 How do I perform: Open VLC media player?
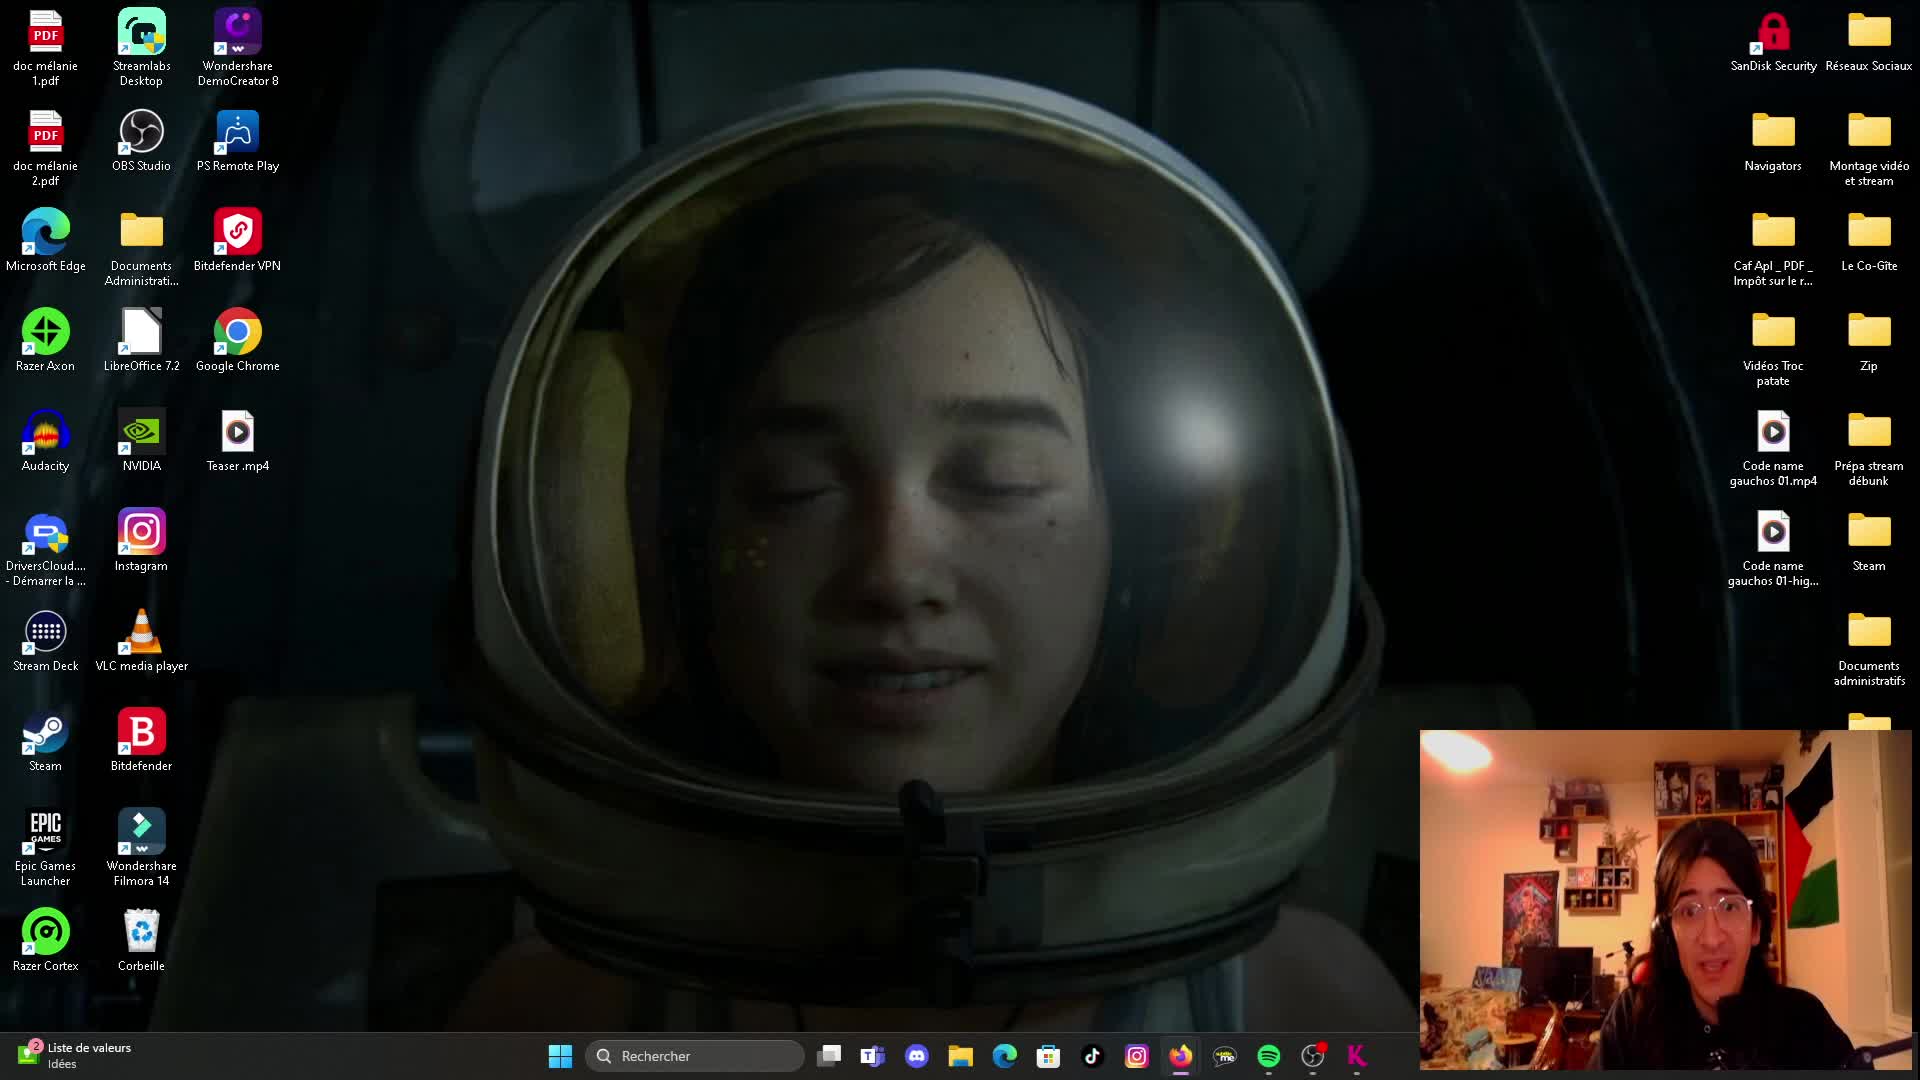pyautogui.click(x=141, y=640)
